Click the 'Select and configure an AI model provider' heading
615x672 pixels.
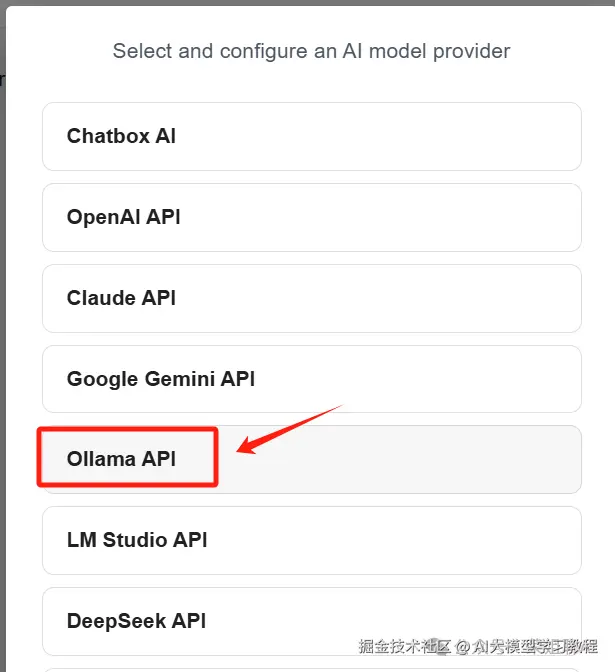[311, 51]
